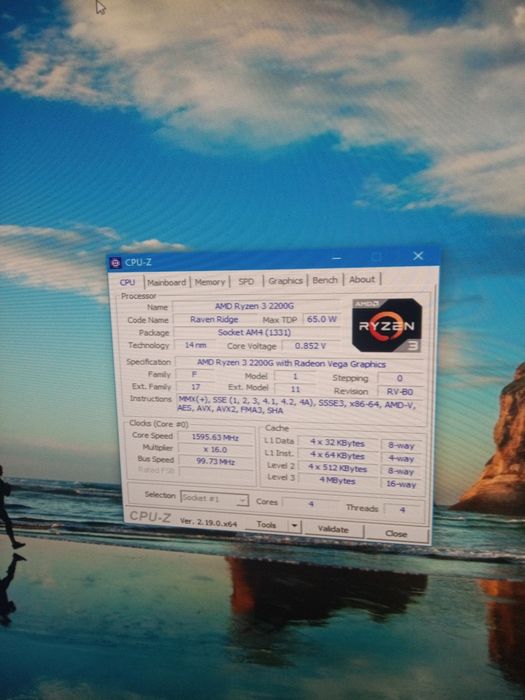This screenshot has width=525, height=700.
Task: Click the Threads count value
Action: 402,509
